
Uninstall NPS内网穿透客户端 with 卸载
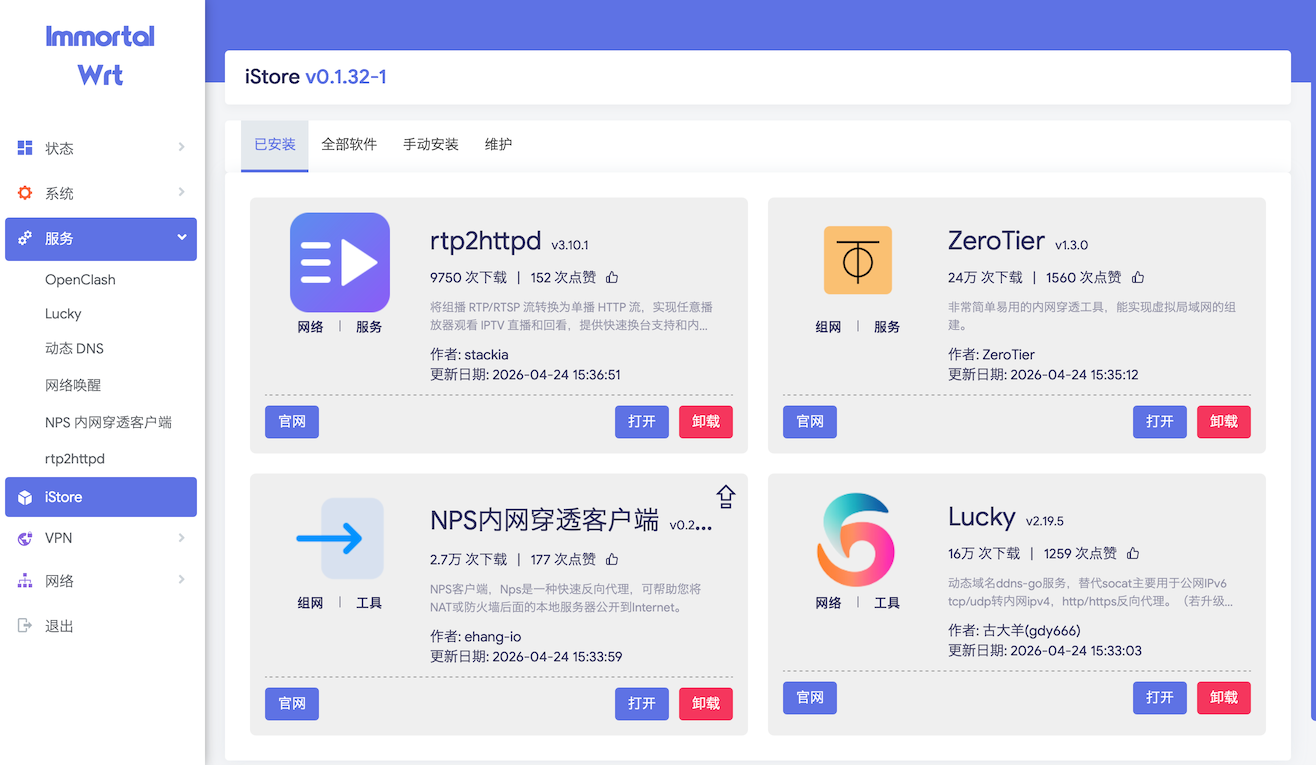pyautogui.click(x=706, y=704)
